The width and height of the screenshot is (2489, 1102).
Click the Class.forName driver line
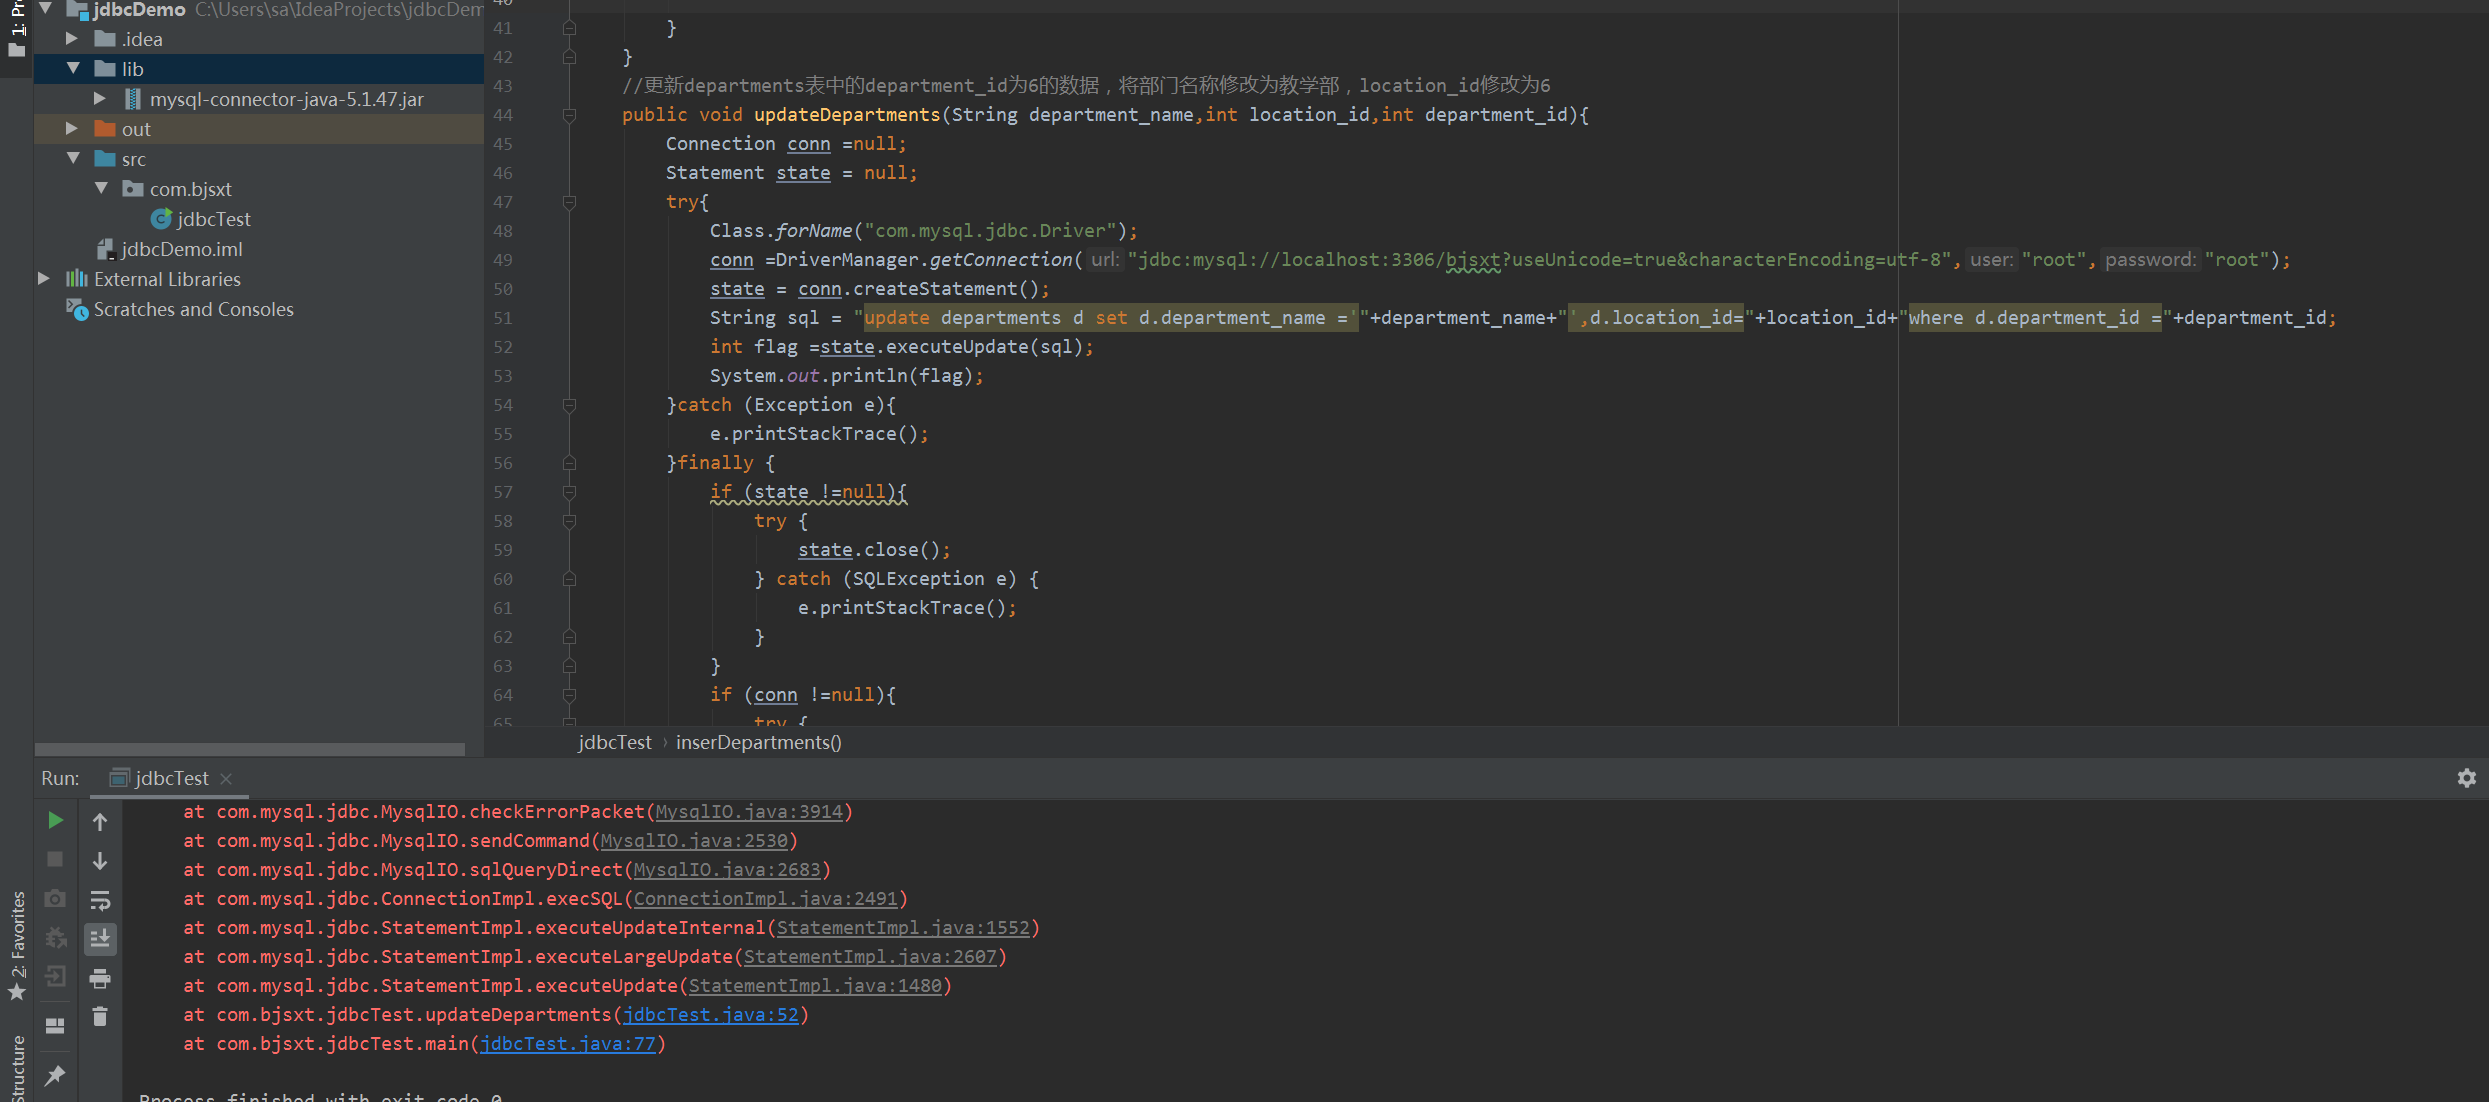[923, 231]
